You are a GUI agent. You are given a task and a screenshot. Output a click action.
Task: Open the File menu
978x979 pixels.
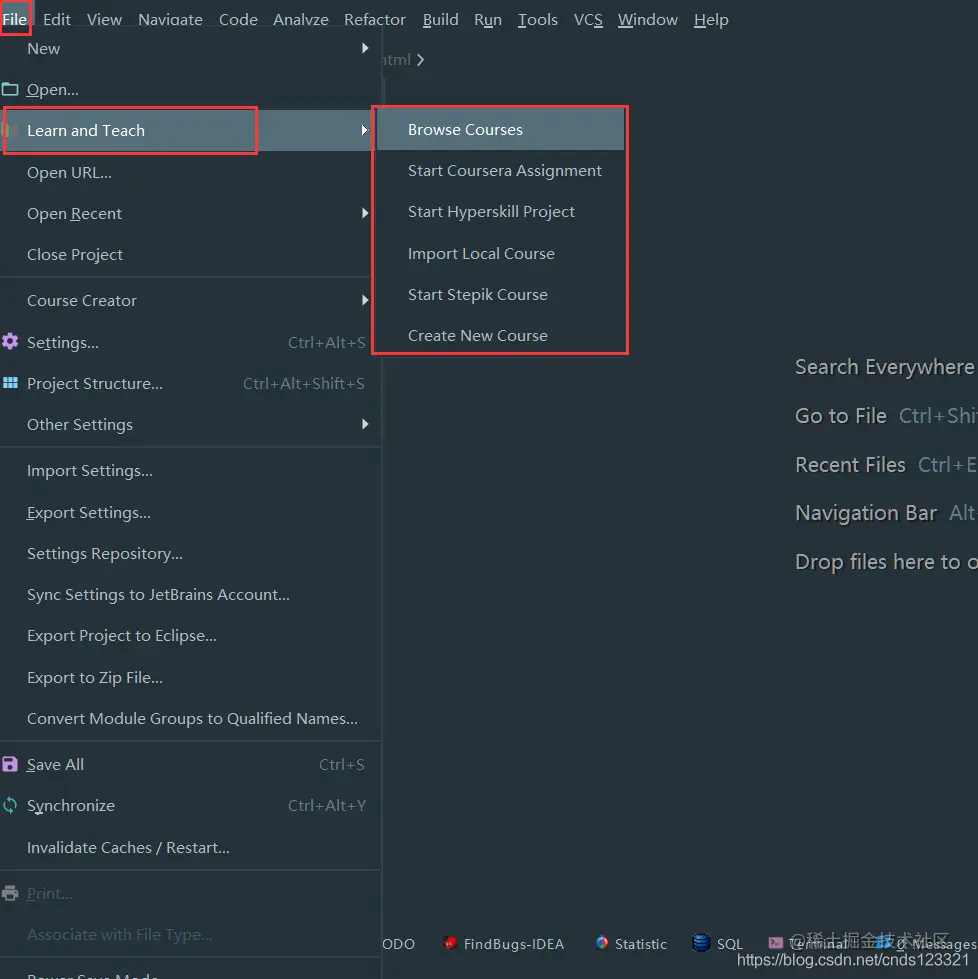pyautogui.click(x=14, y=19)
